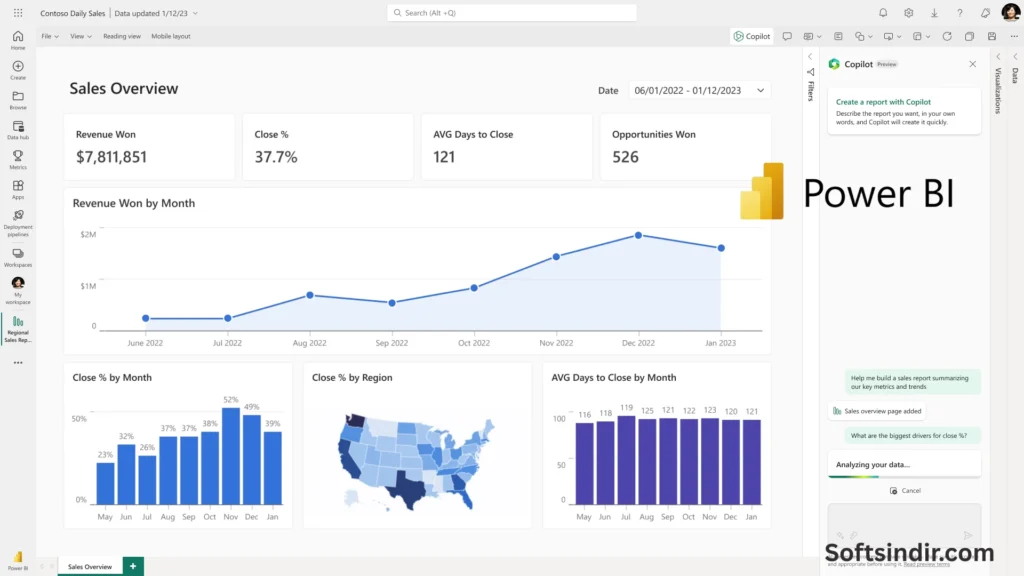The width and height of the screenshot is (1024, 576).
Task: Open the app launcher grid icon
Action: pyautogui.click(x=18, y=13)
